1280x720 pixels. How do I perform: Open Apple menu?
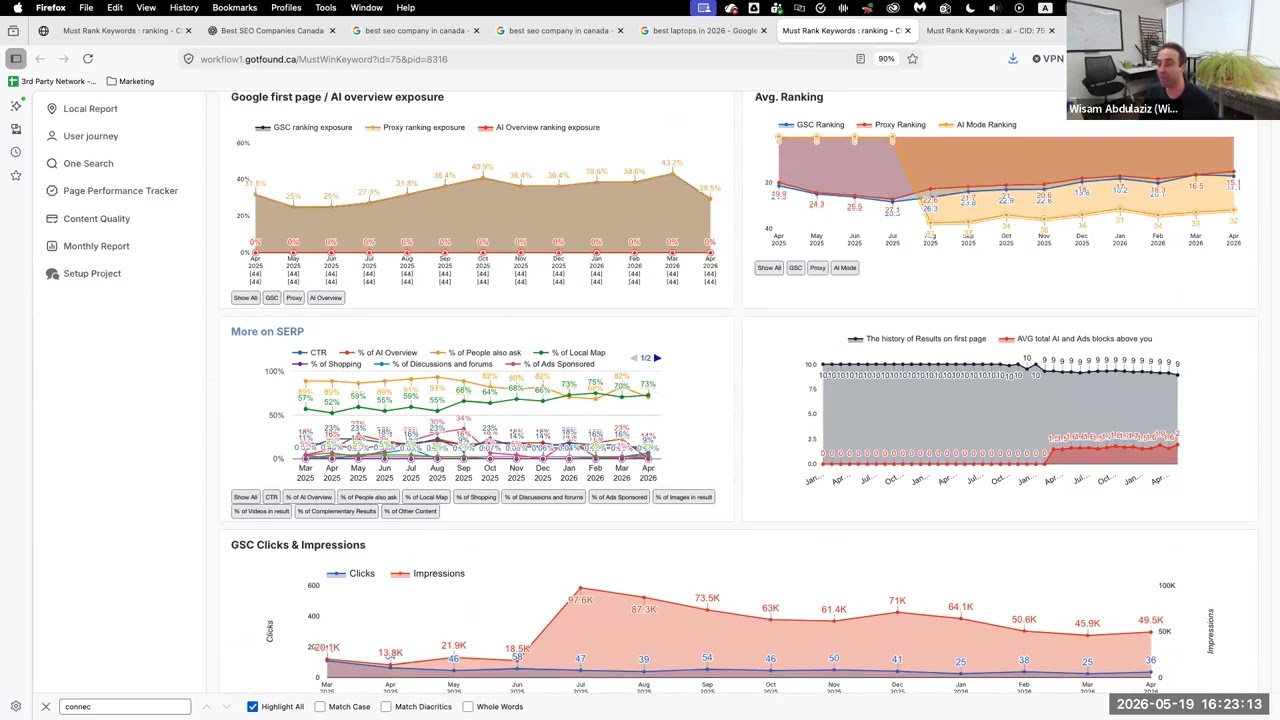coord(18,8)
